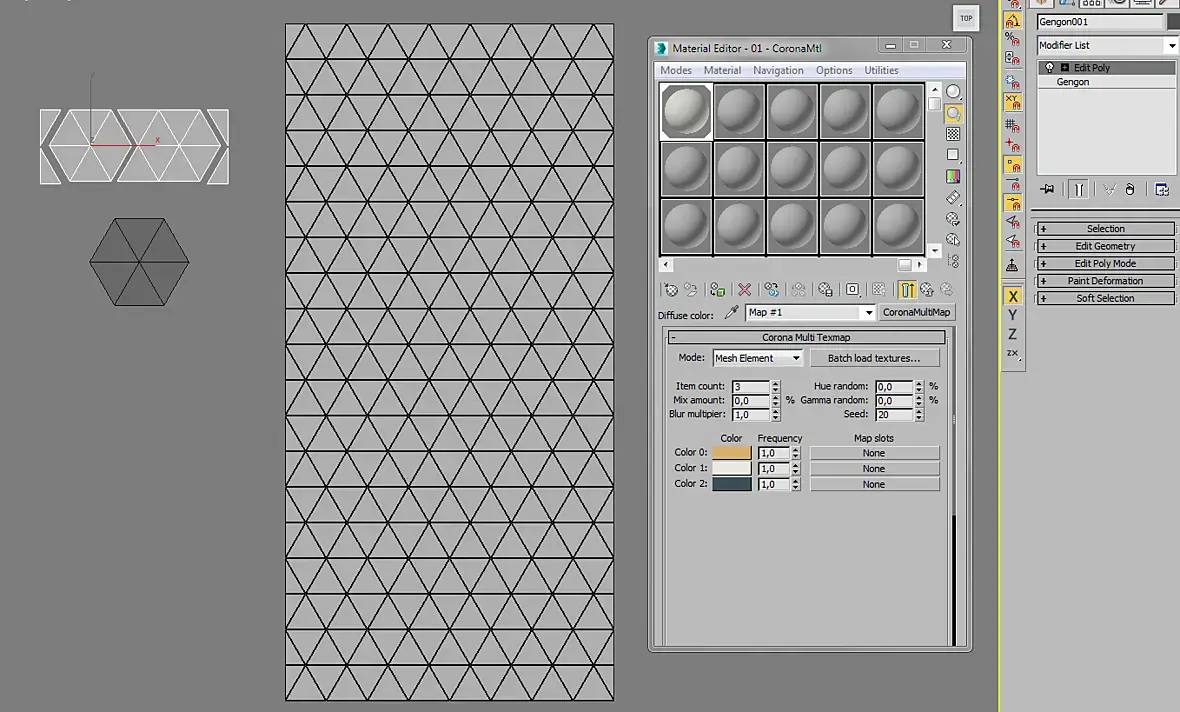Enable the checkered Background icon
Screen dimensions: 1180x712
(x=953, y=134)
